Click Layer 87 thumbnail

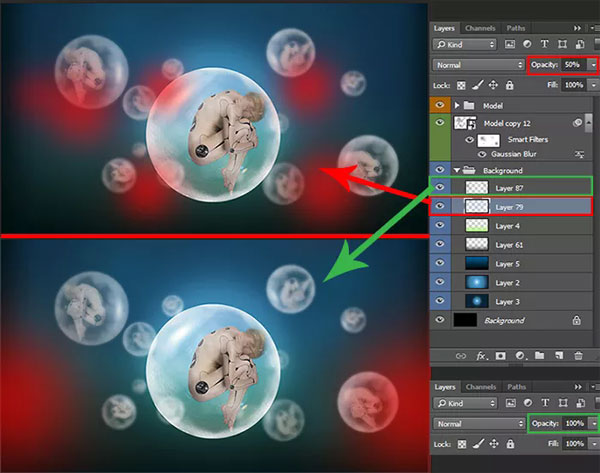point(477,188)
